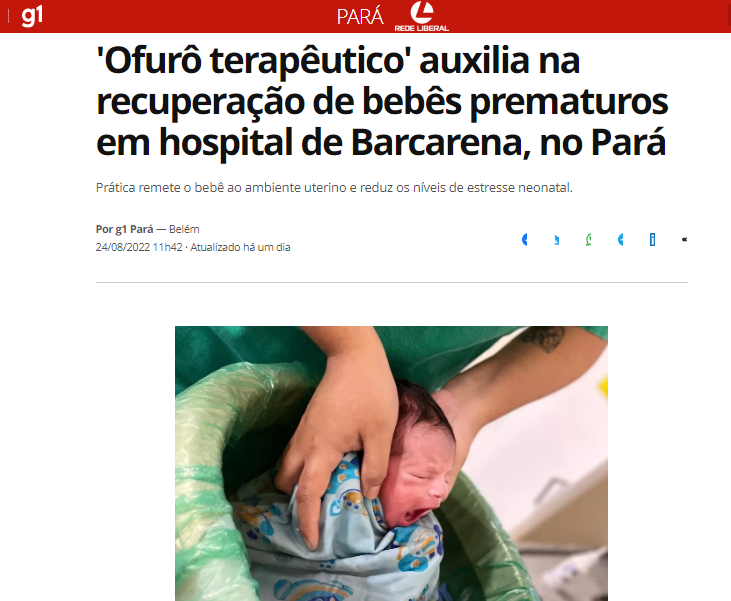Screen dimensions: 731x601
Task: Share article on Facebook
Action: (524, 240)
